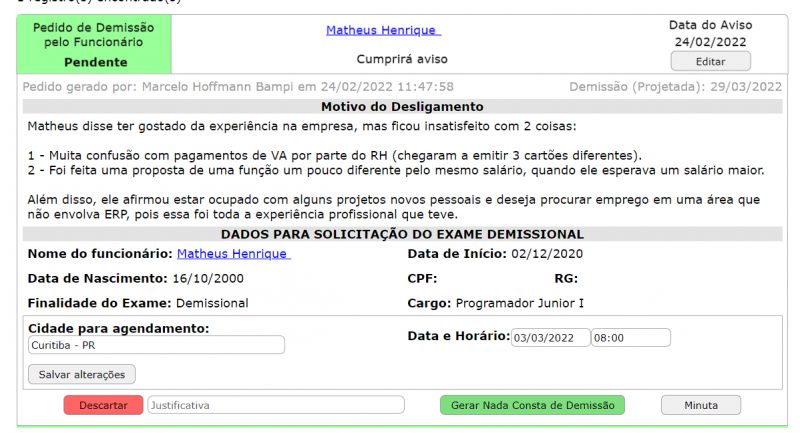Viewport: 800px width, 433px height.
Task: Click the Cumprirá aviso text
Action: [402, 59]
